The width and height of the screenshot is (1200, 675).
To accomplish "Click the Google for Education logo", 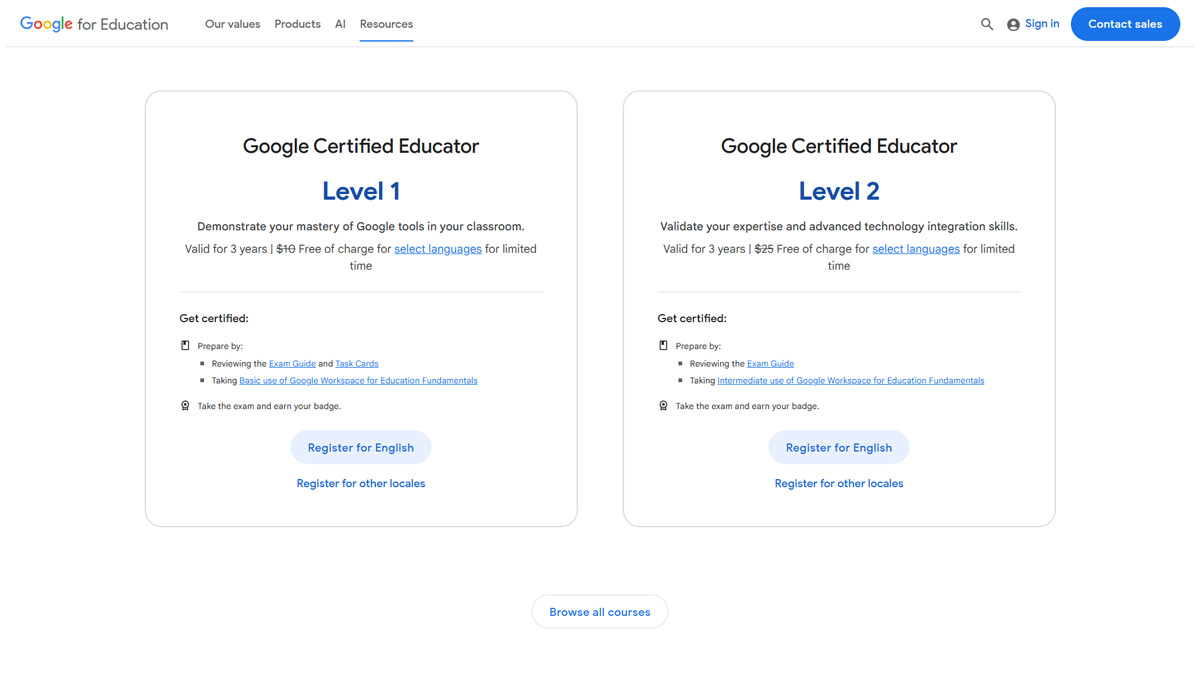I will point(93,23).
